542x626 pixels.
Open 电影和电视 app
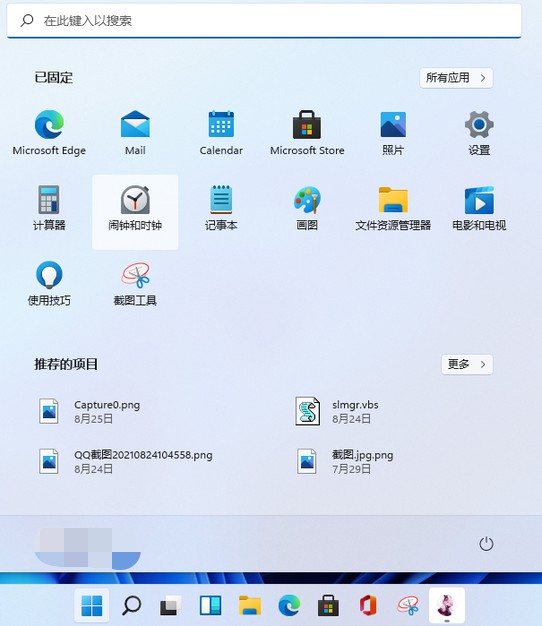click(479, 208)
